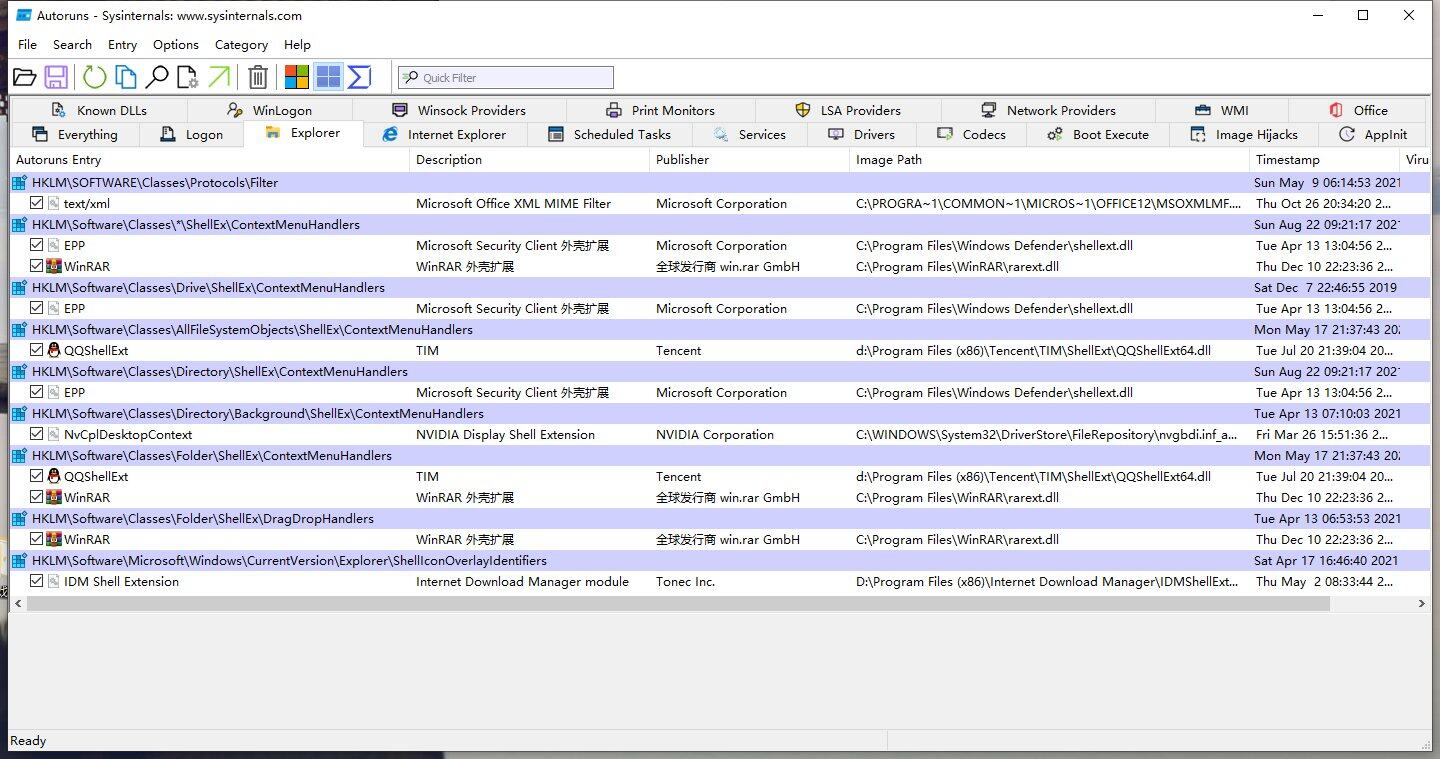This screenshot has width=1440, height=759.
Task: Open the Codecs tab
Action: tap(971, 135)
